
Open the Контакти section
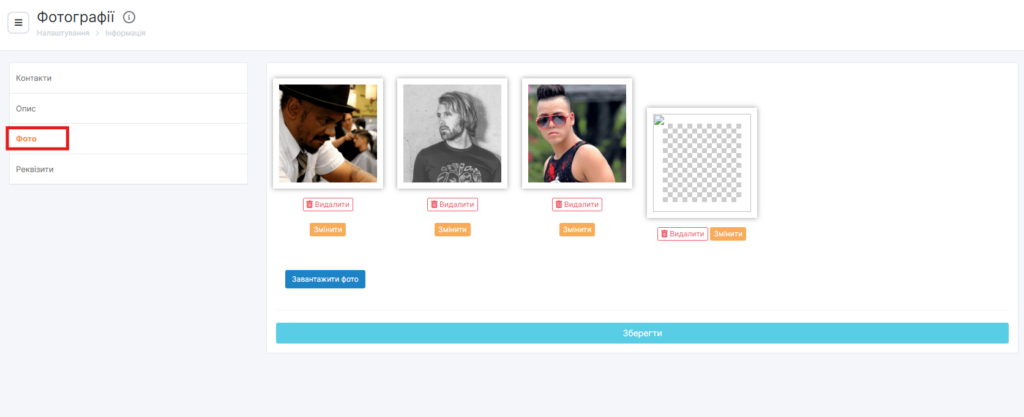click(x=129, y=78)
